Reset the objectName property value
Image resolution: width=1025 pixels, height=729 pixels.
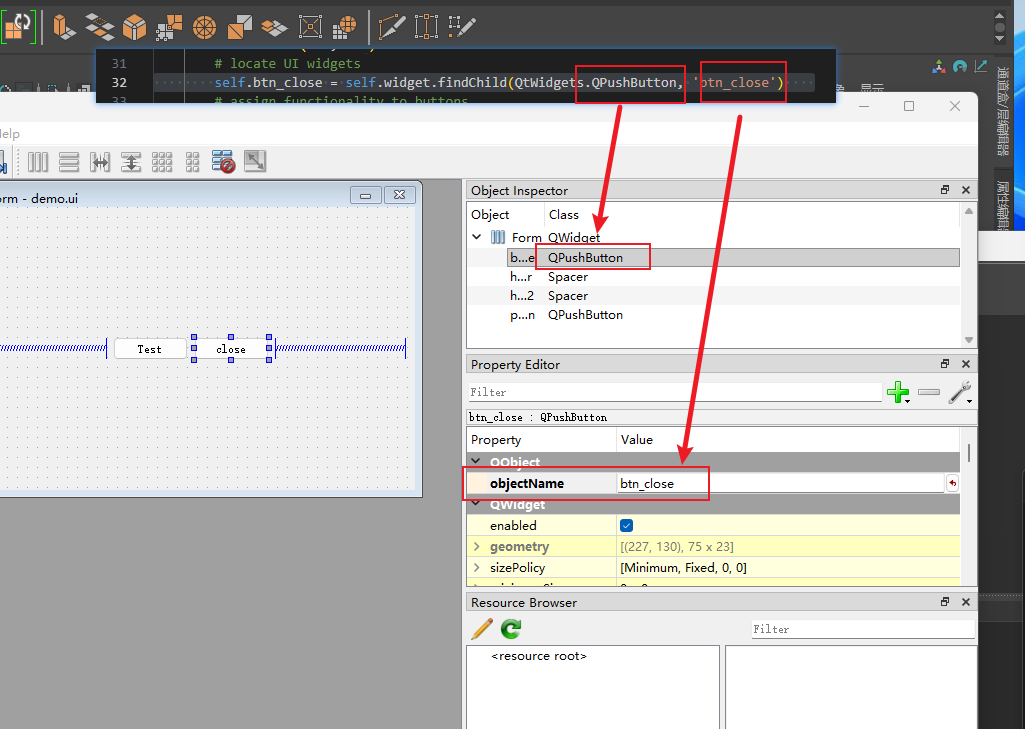point(952,483)
